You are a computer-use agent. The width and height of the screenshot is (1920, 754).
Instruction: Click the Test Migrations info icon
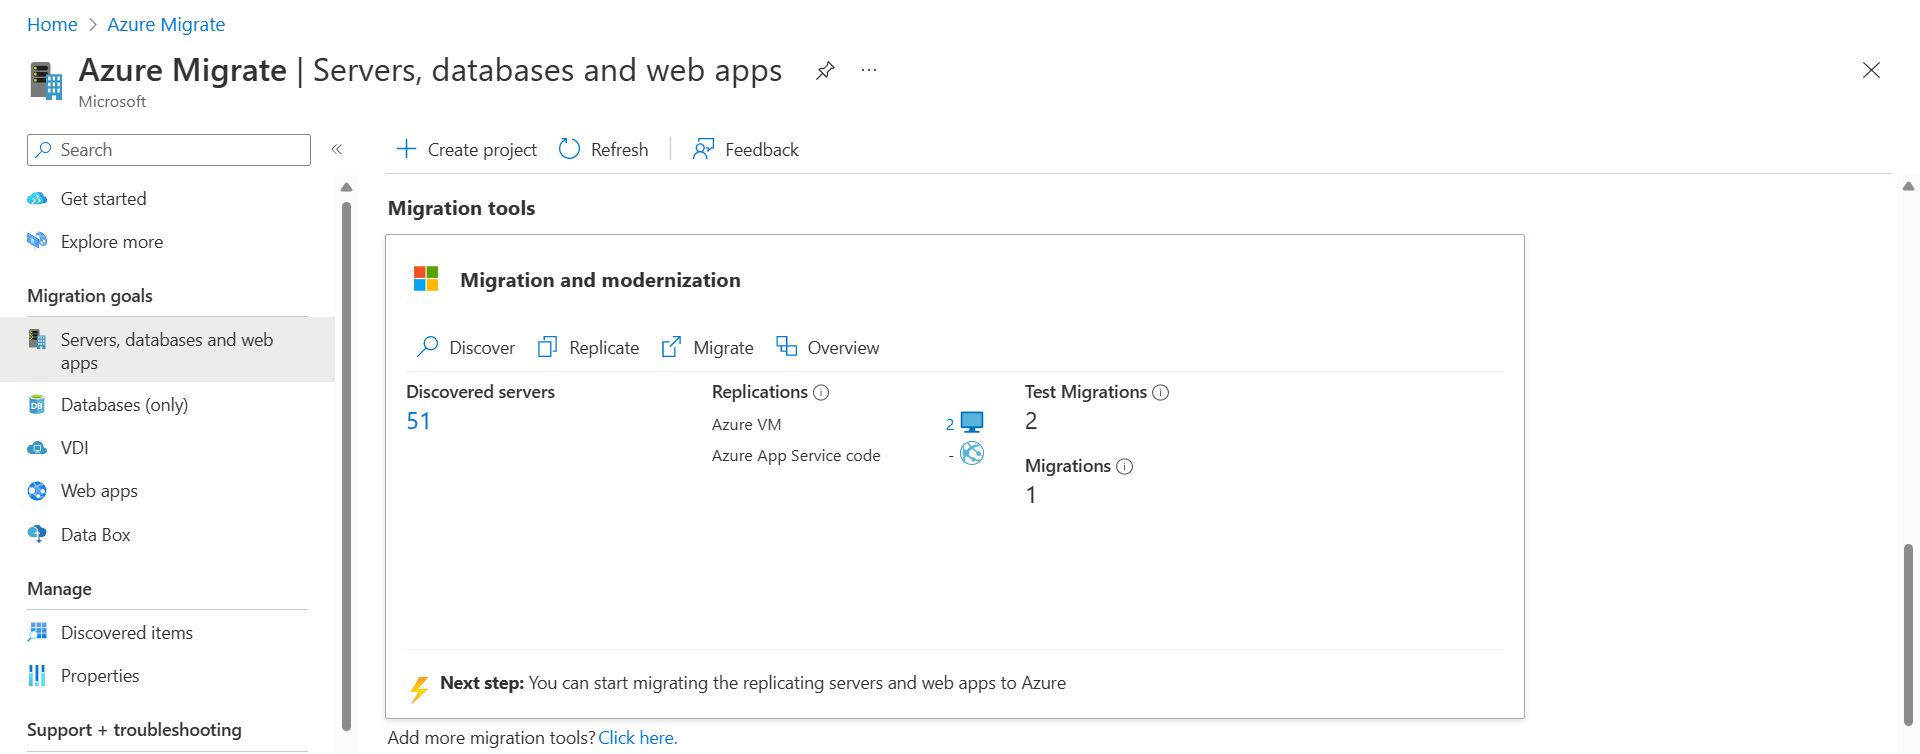1160,393
